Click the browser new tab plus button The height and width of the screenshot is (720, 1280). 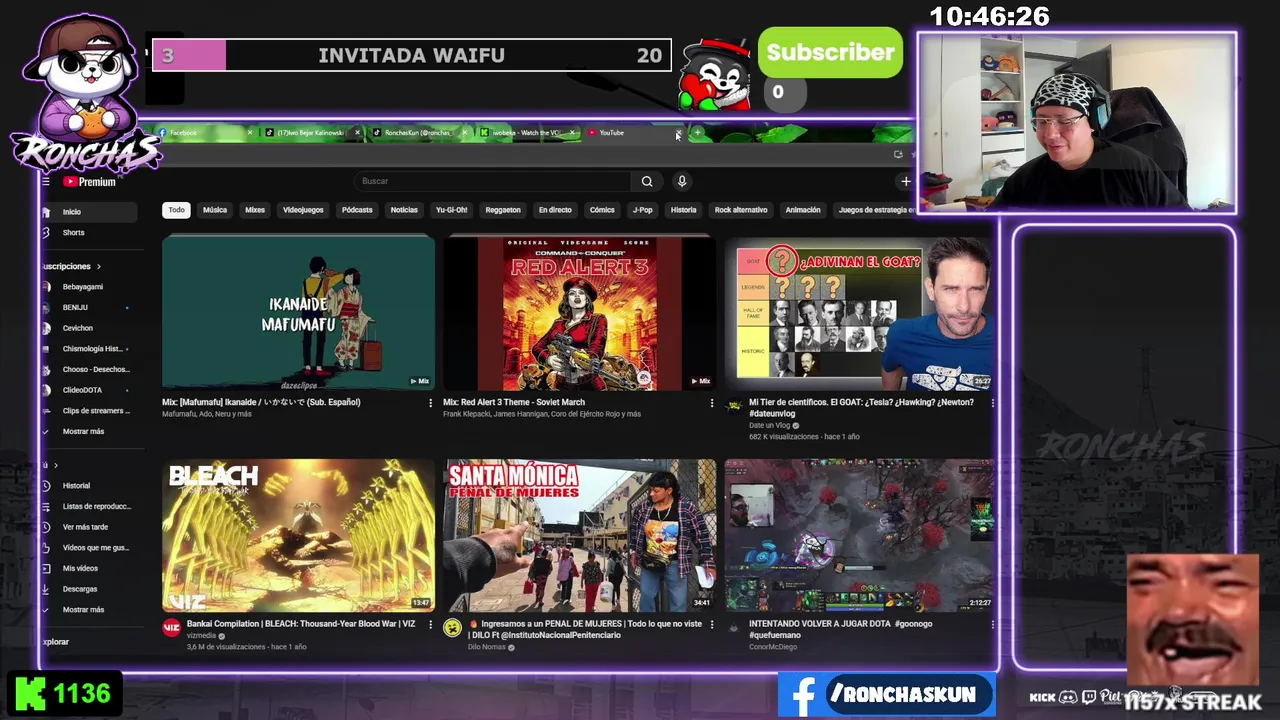(x=697, y=132)
